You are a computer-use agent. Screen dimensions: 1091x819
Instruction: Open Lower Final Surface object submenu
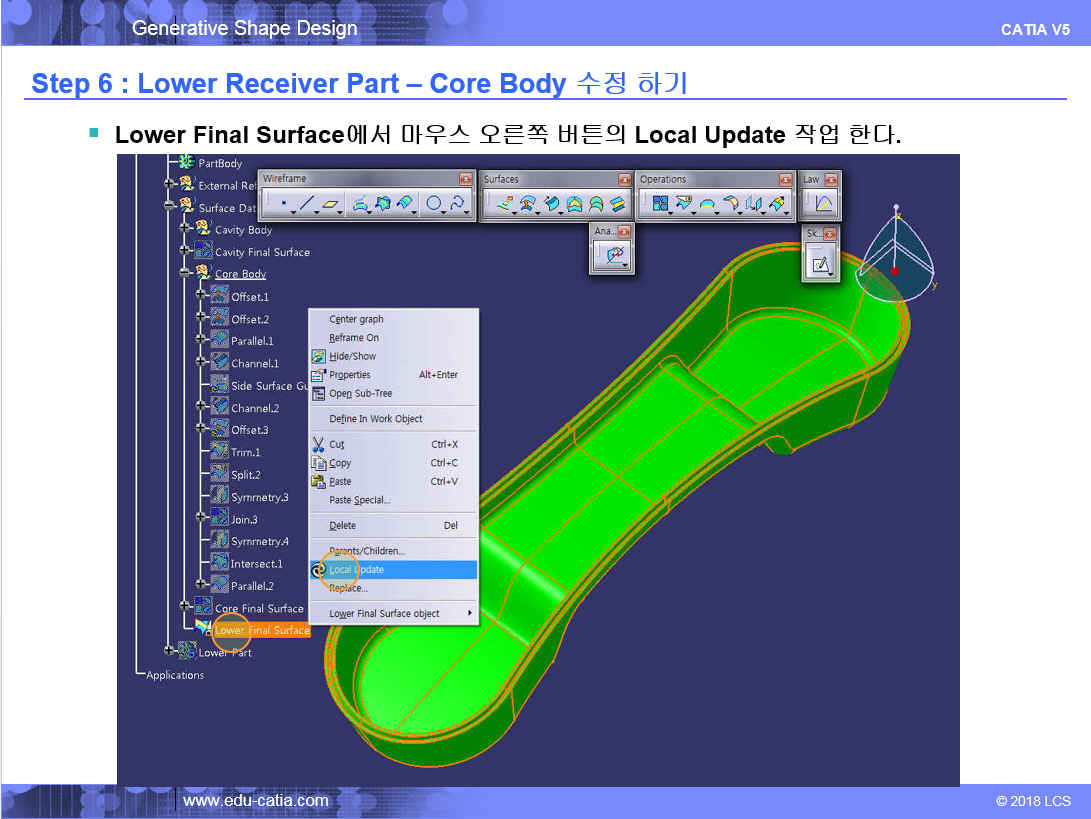point(392,613)
